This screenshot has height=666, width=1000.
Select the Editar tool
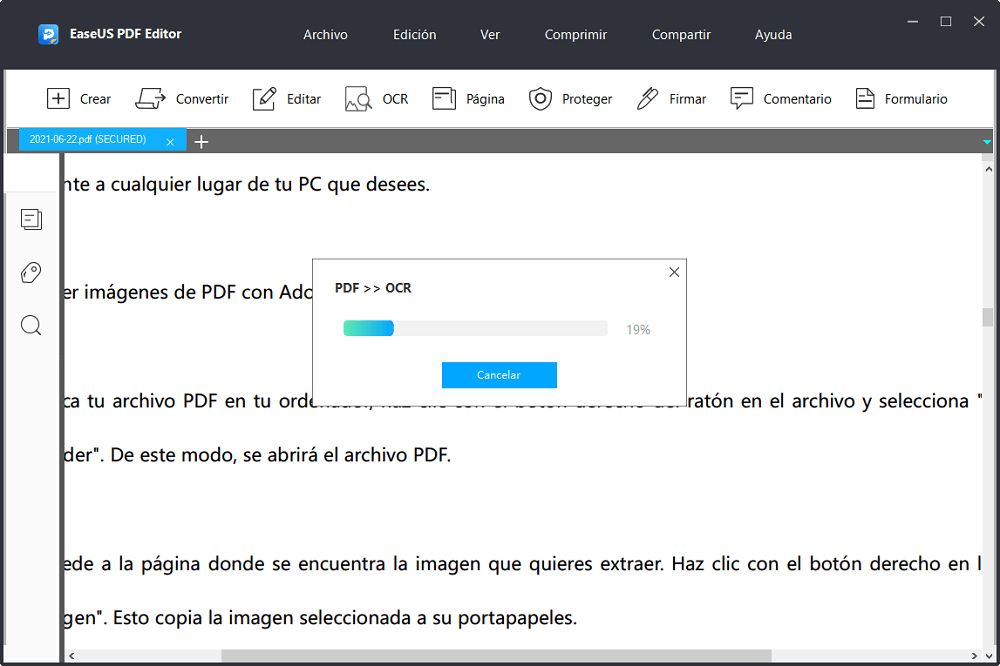(287, 98)
